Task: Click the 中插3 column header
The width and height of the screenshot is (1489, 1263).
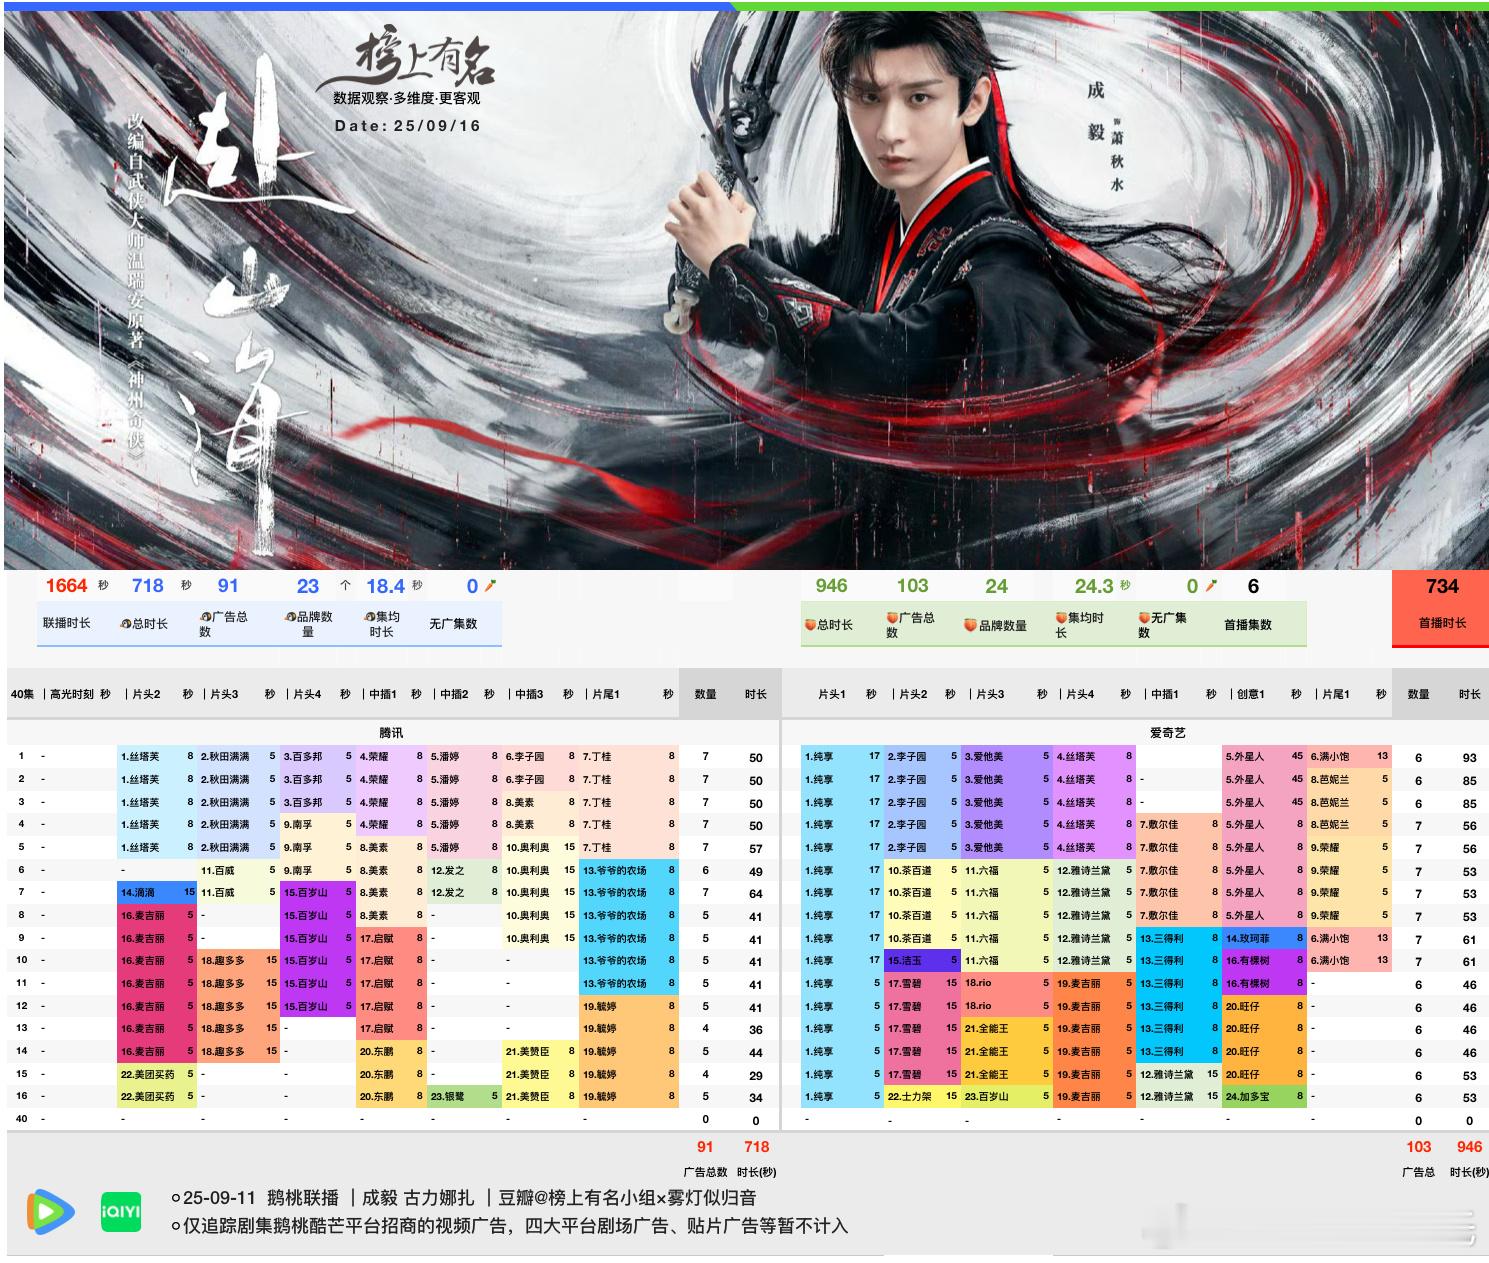Action: tap(528, 694)
